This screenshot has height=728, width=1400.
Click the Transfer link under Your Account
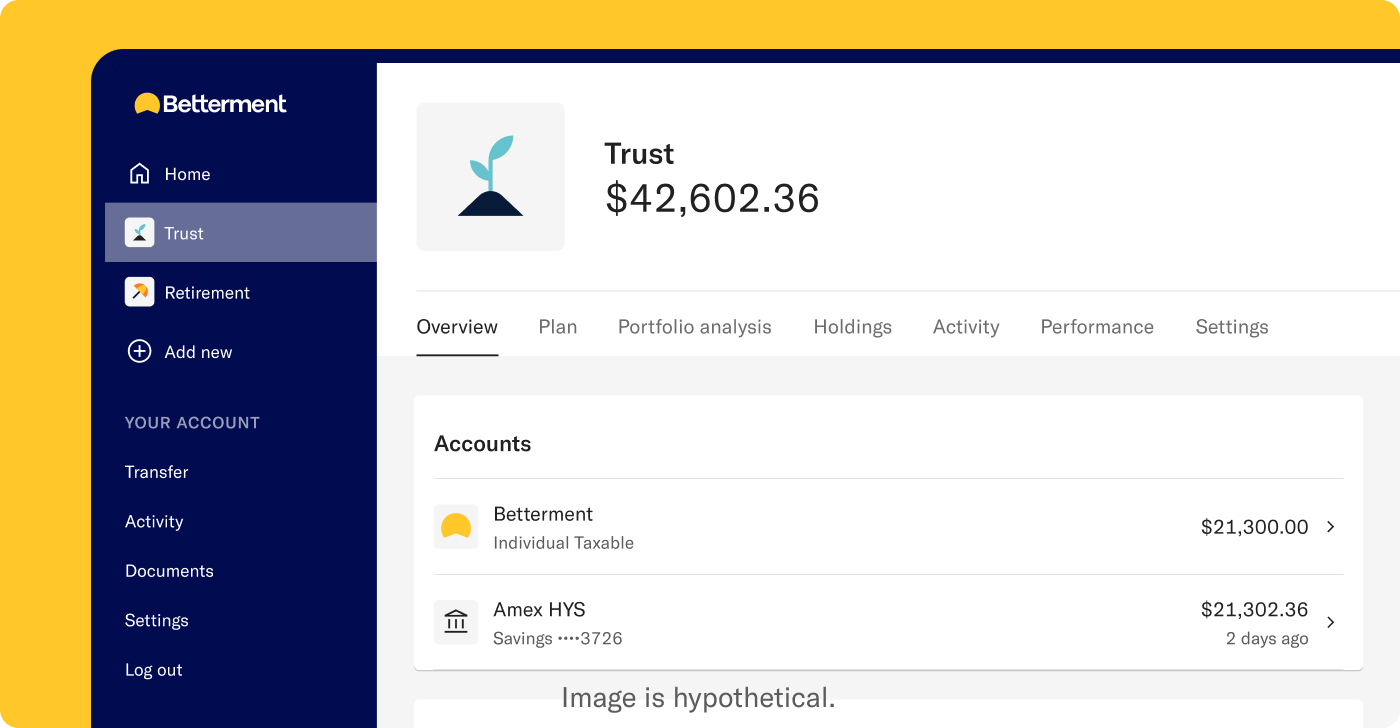coord(156,471)
